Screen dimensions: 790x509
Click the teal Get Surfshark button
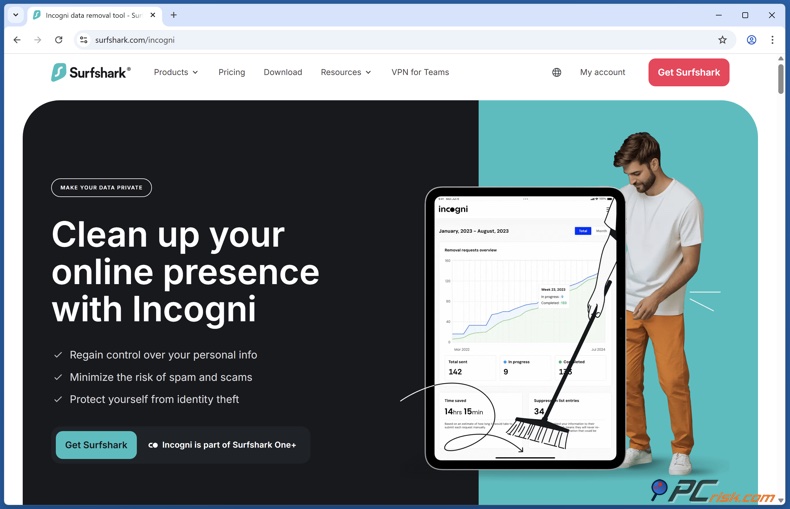tap(96, 445)
